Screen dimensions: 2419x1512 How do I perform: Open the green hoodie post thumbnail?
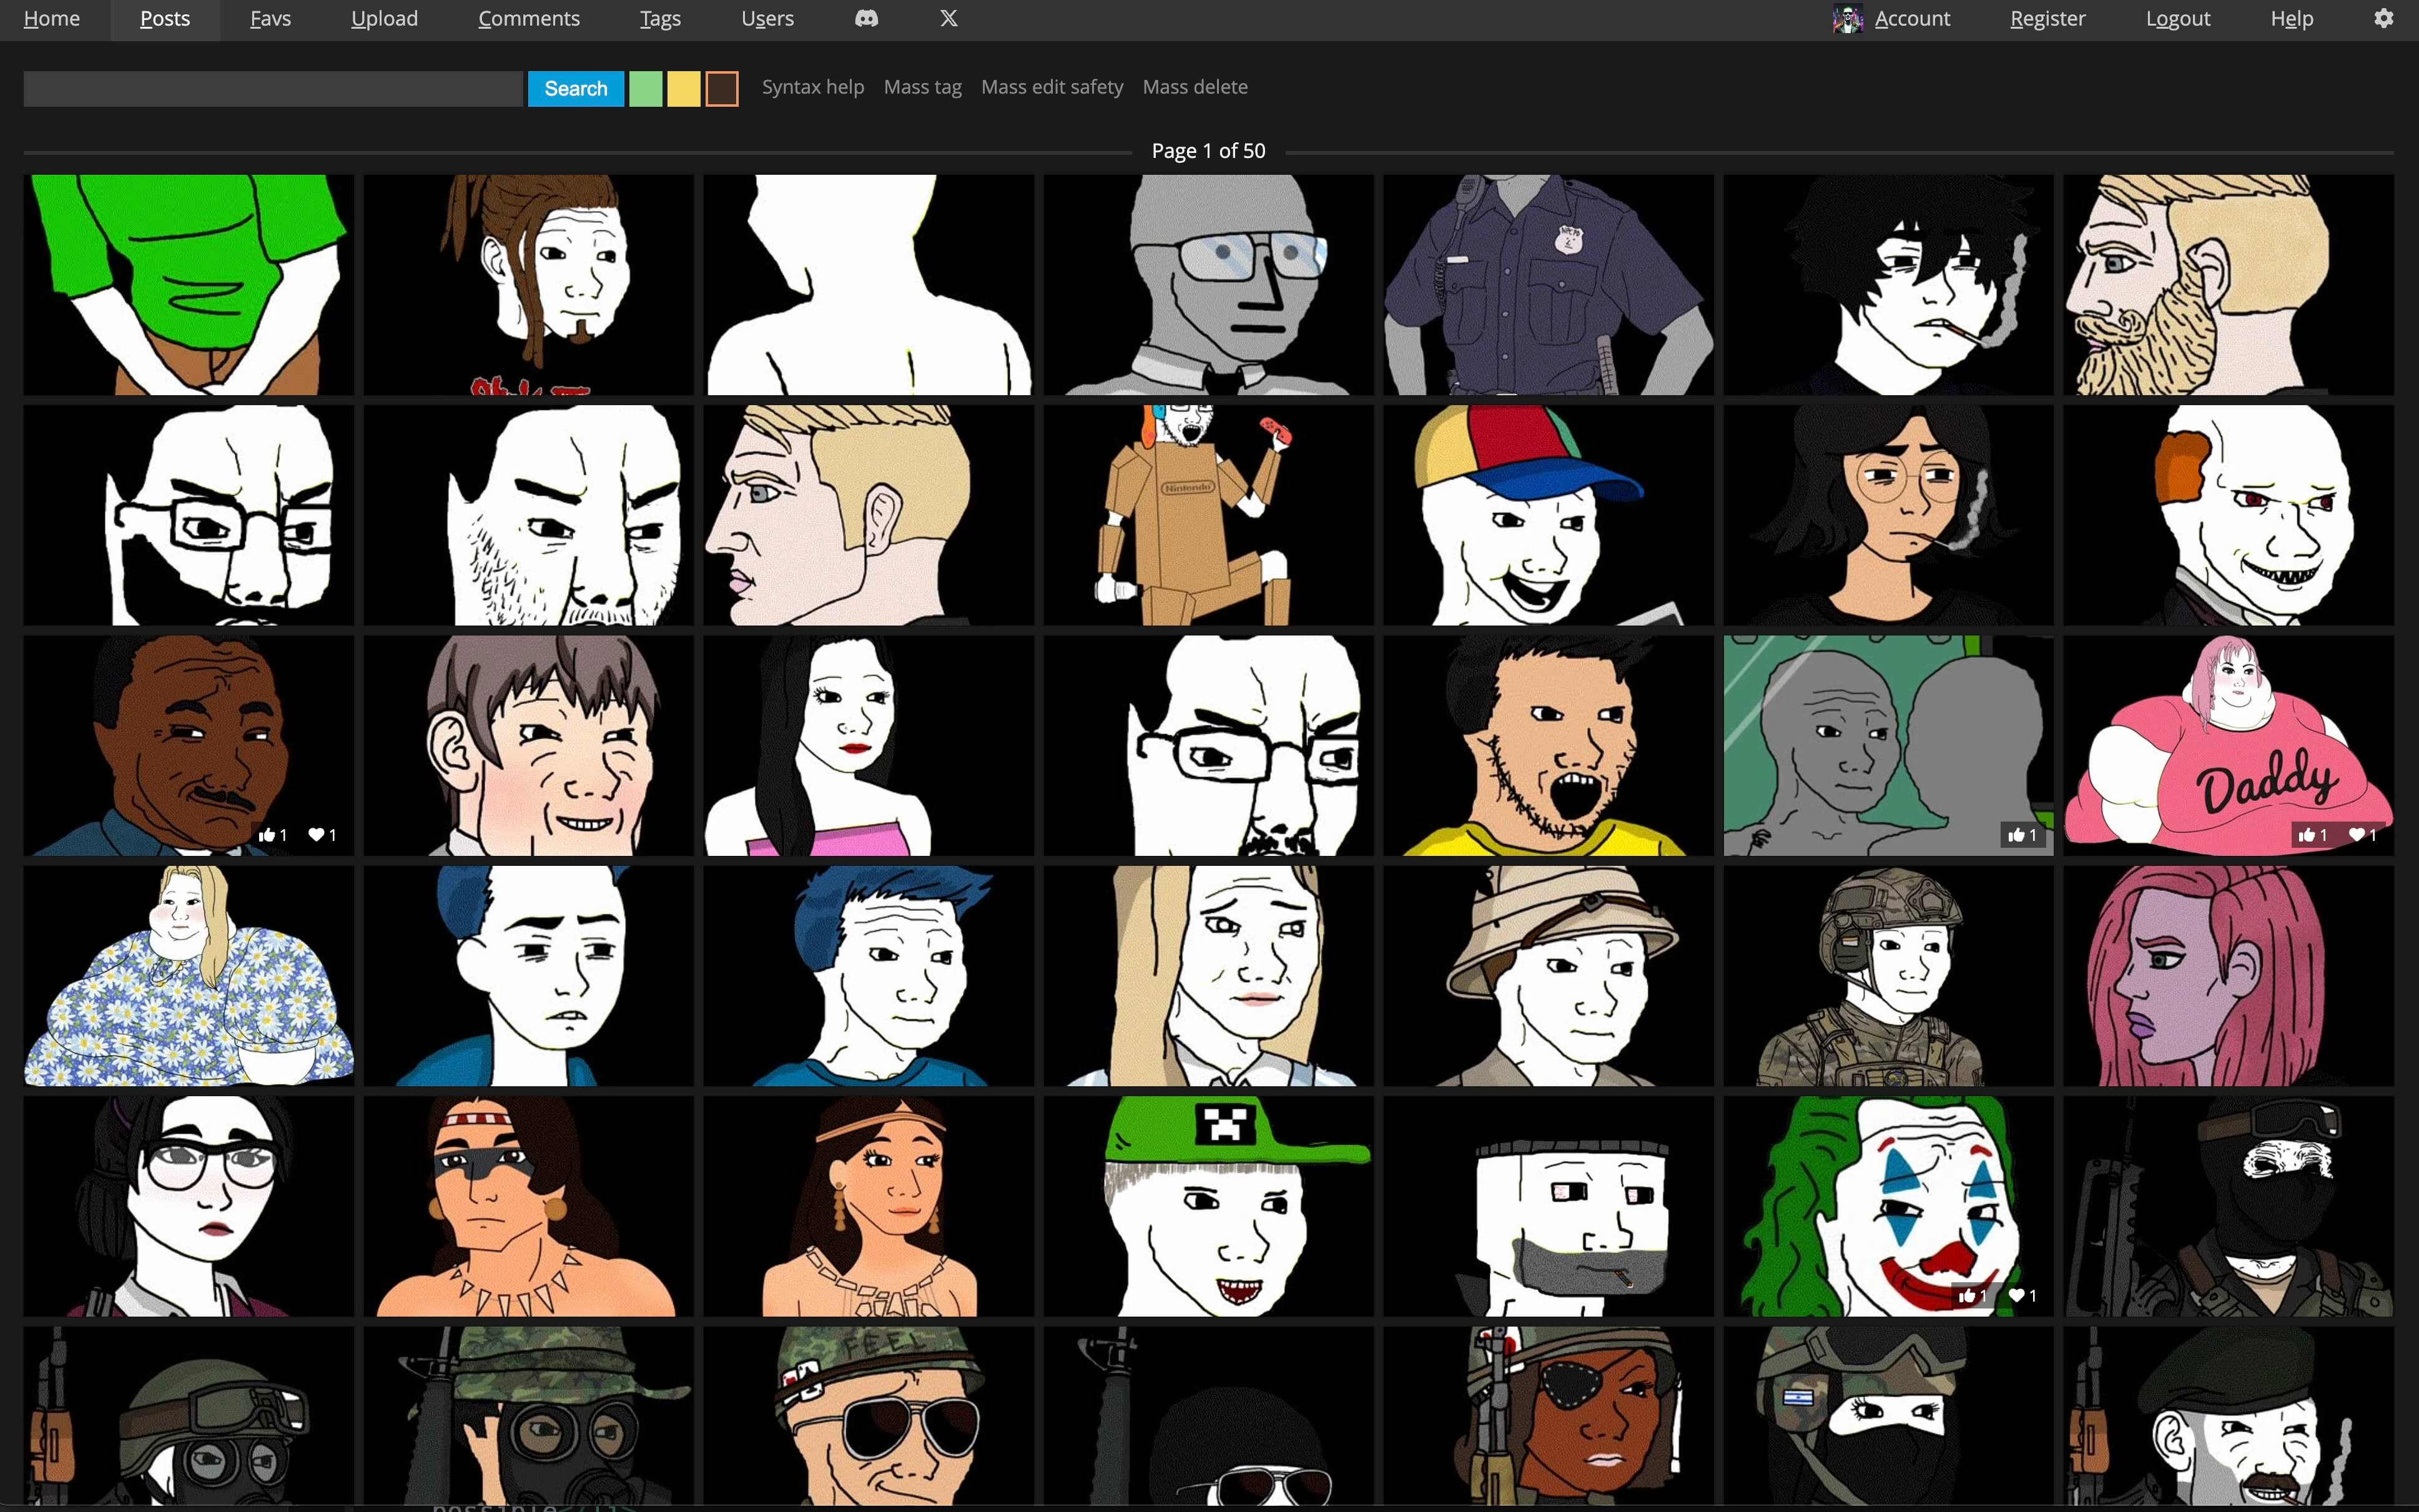(x=188, y=285)
